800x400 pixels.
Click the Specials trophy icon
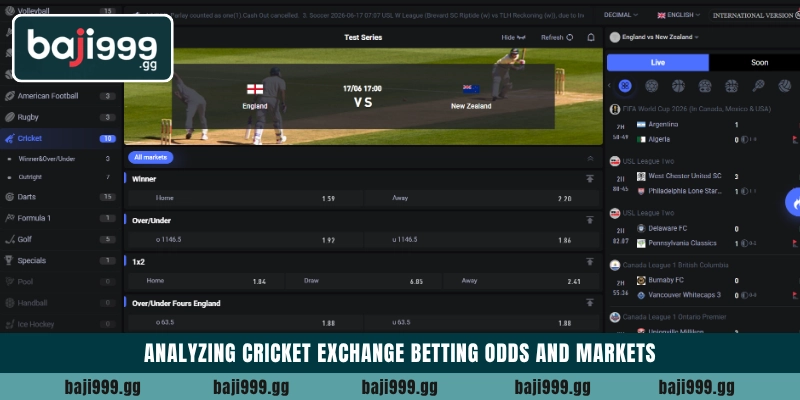pyautogui.click(x=9, y=260)
